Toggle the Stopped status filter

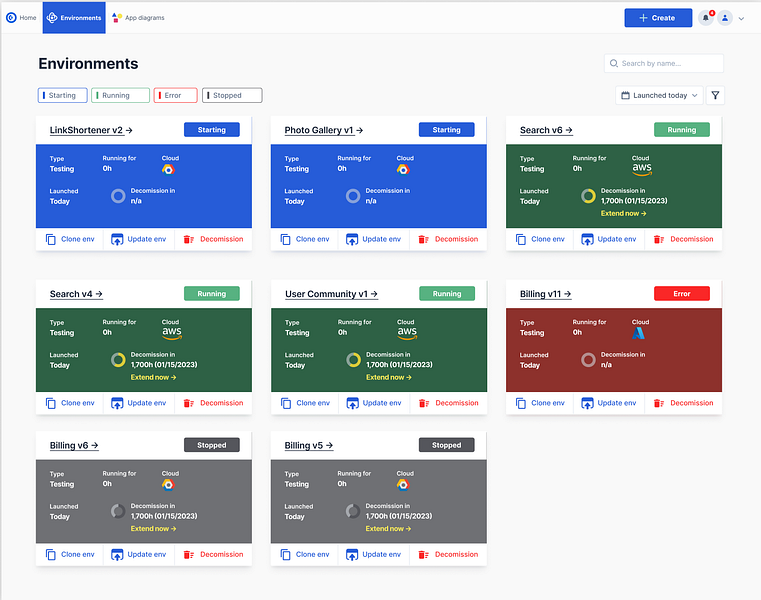pos(232,95)
